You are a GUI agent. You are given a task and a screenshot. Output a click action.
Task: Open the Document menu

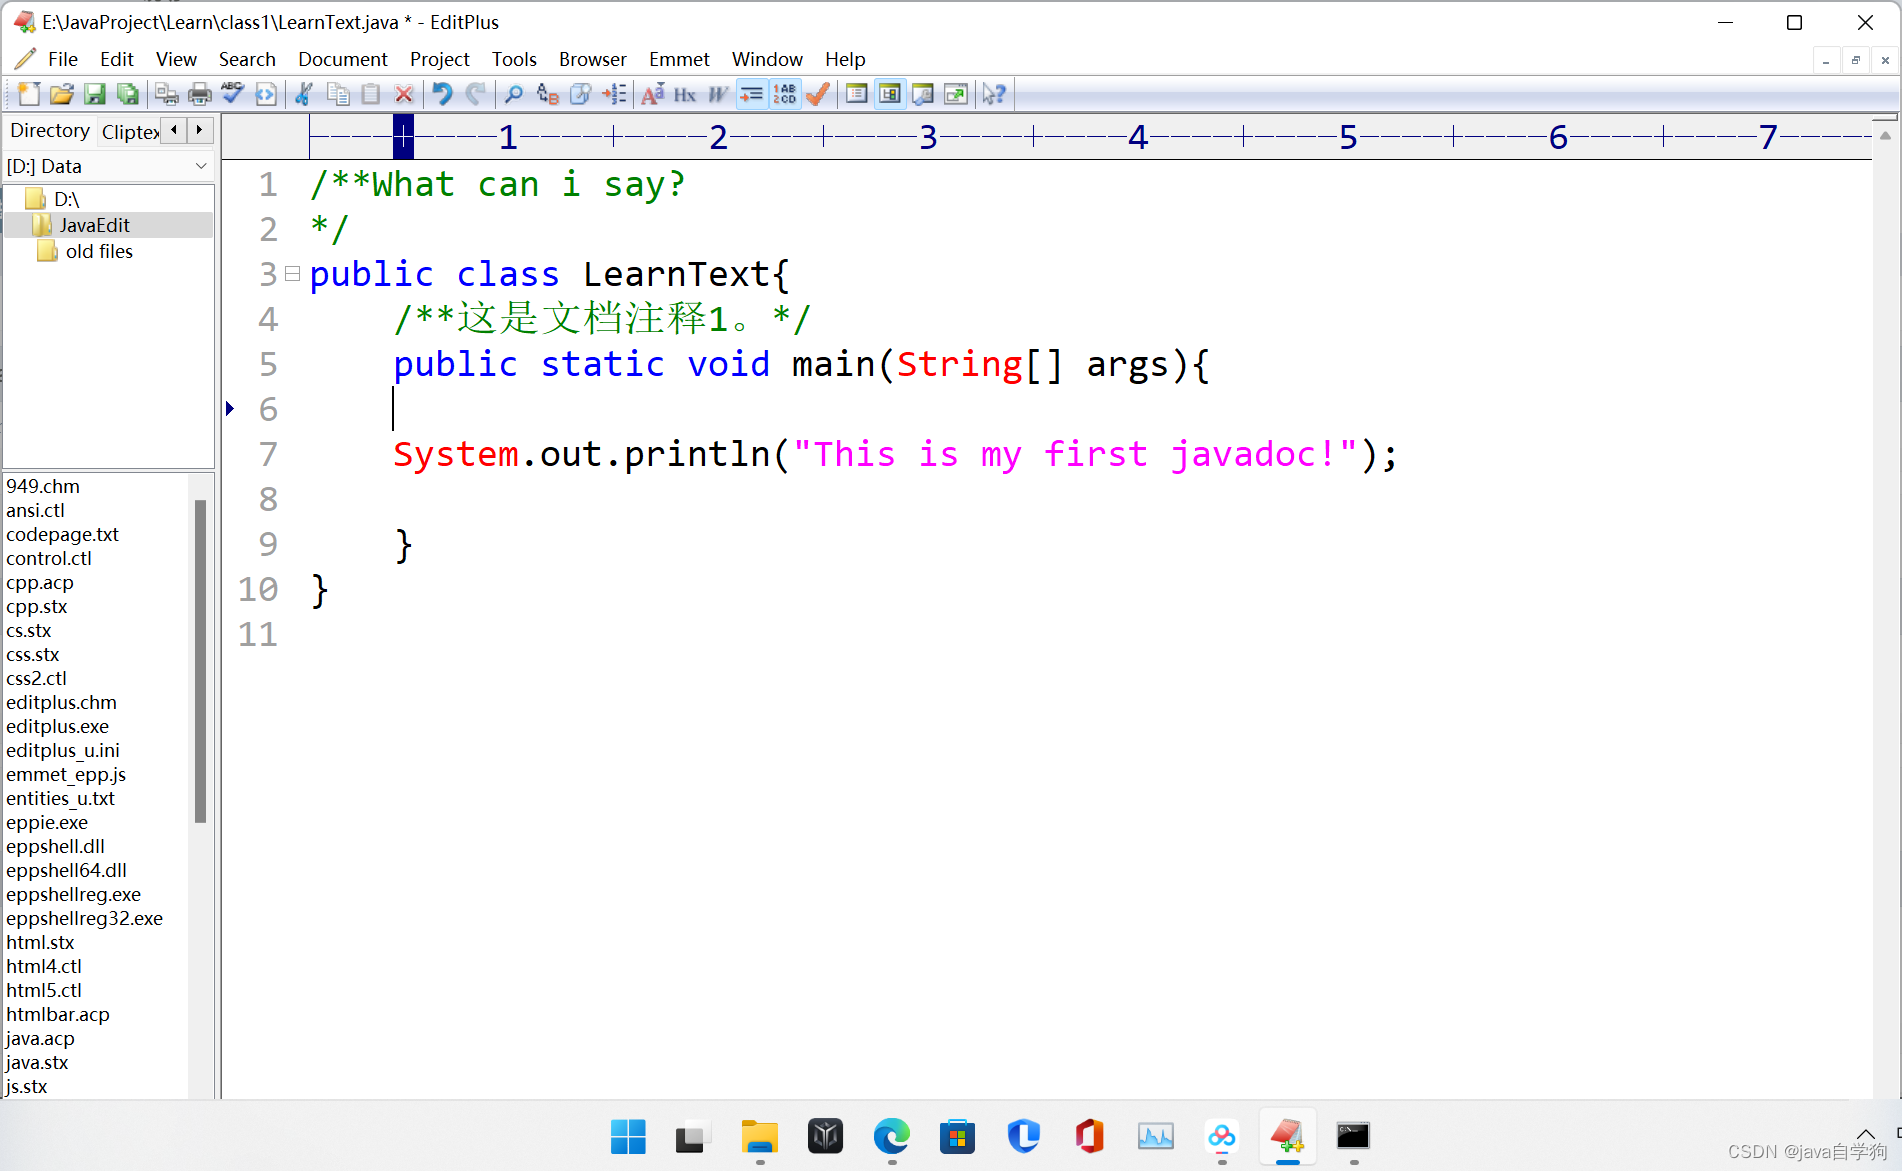[x=343, y=59]
